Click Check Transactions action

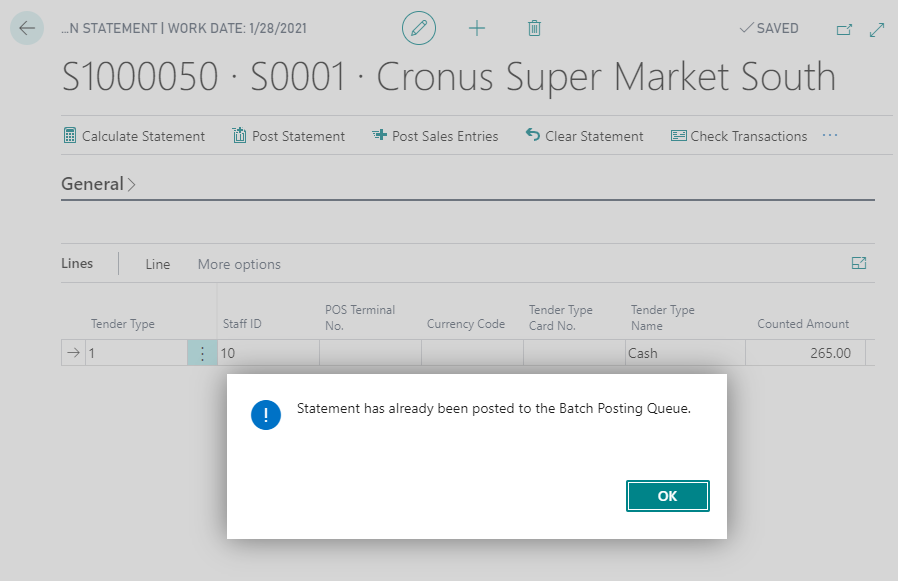[739, 136]
